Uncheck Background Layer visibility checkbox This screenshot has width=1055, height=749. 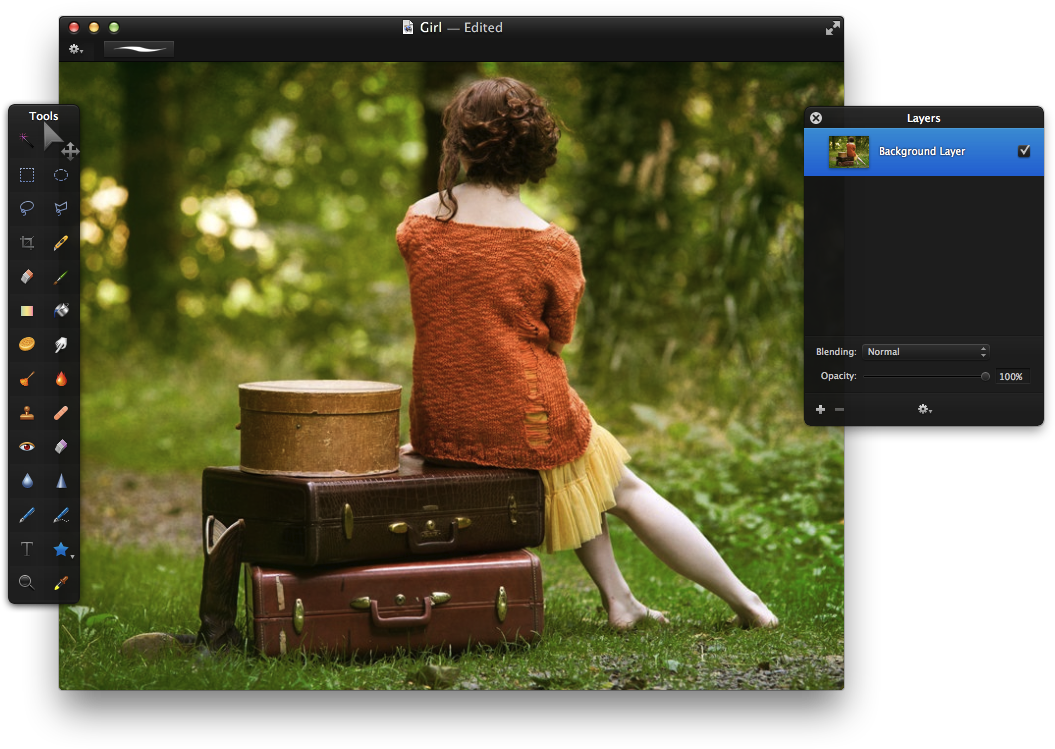click(x=1023, y=151)
